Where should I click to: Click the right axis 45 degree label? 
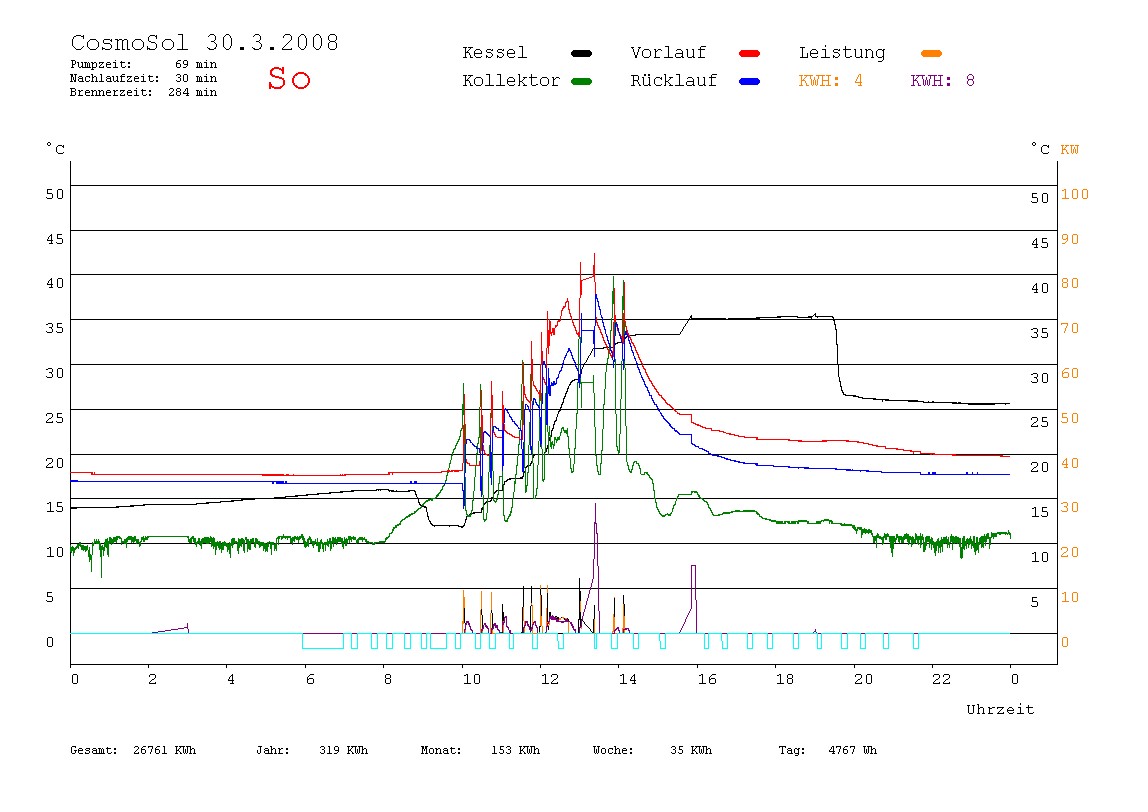(1040, 243)
